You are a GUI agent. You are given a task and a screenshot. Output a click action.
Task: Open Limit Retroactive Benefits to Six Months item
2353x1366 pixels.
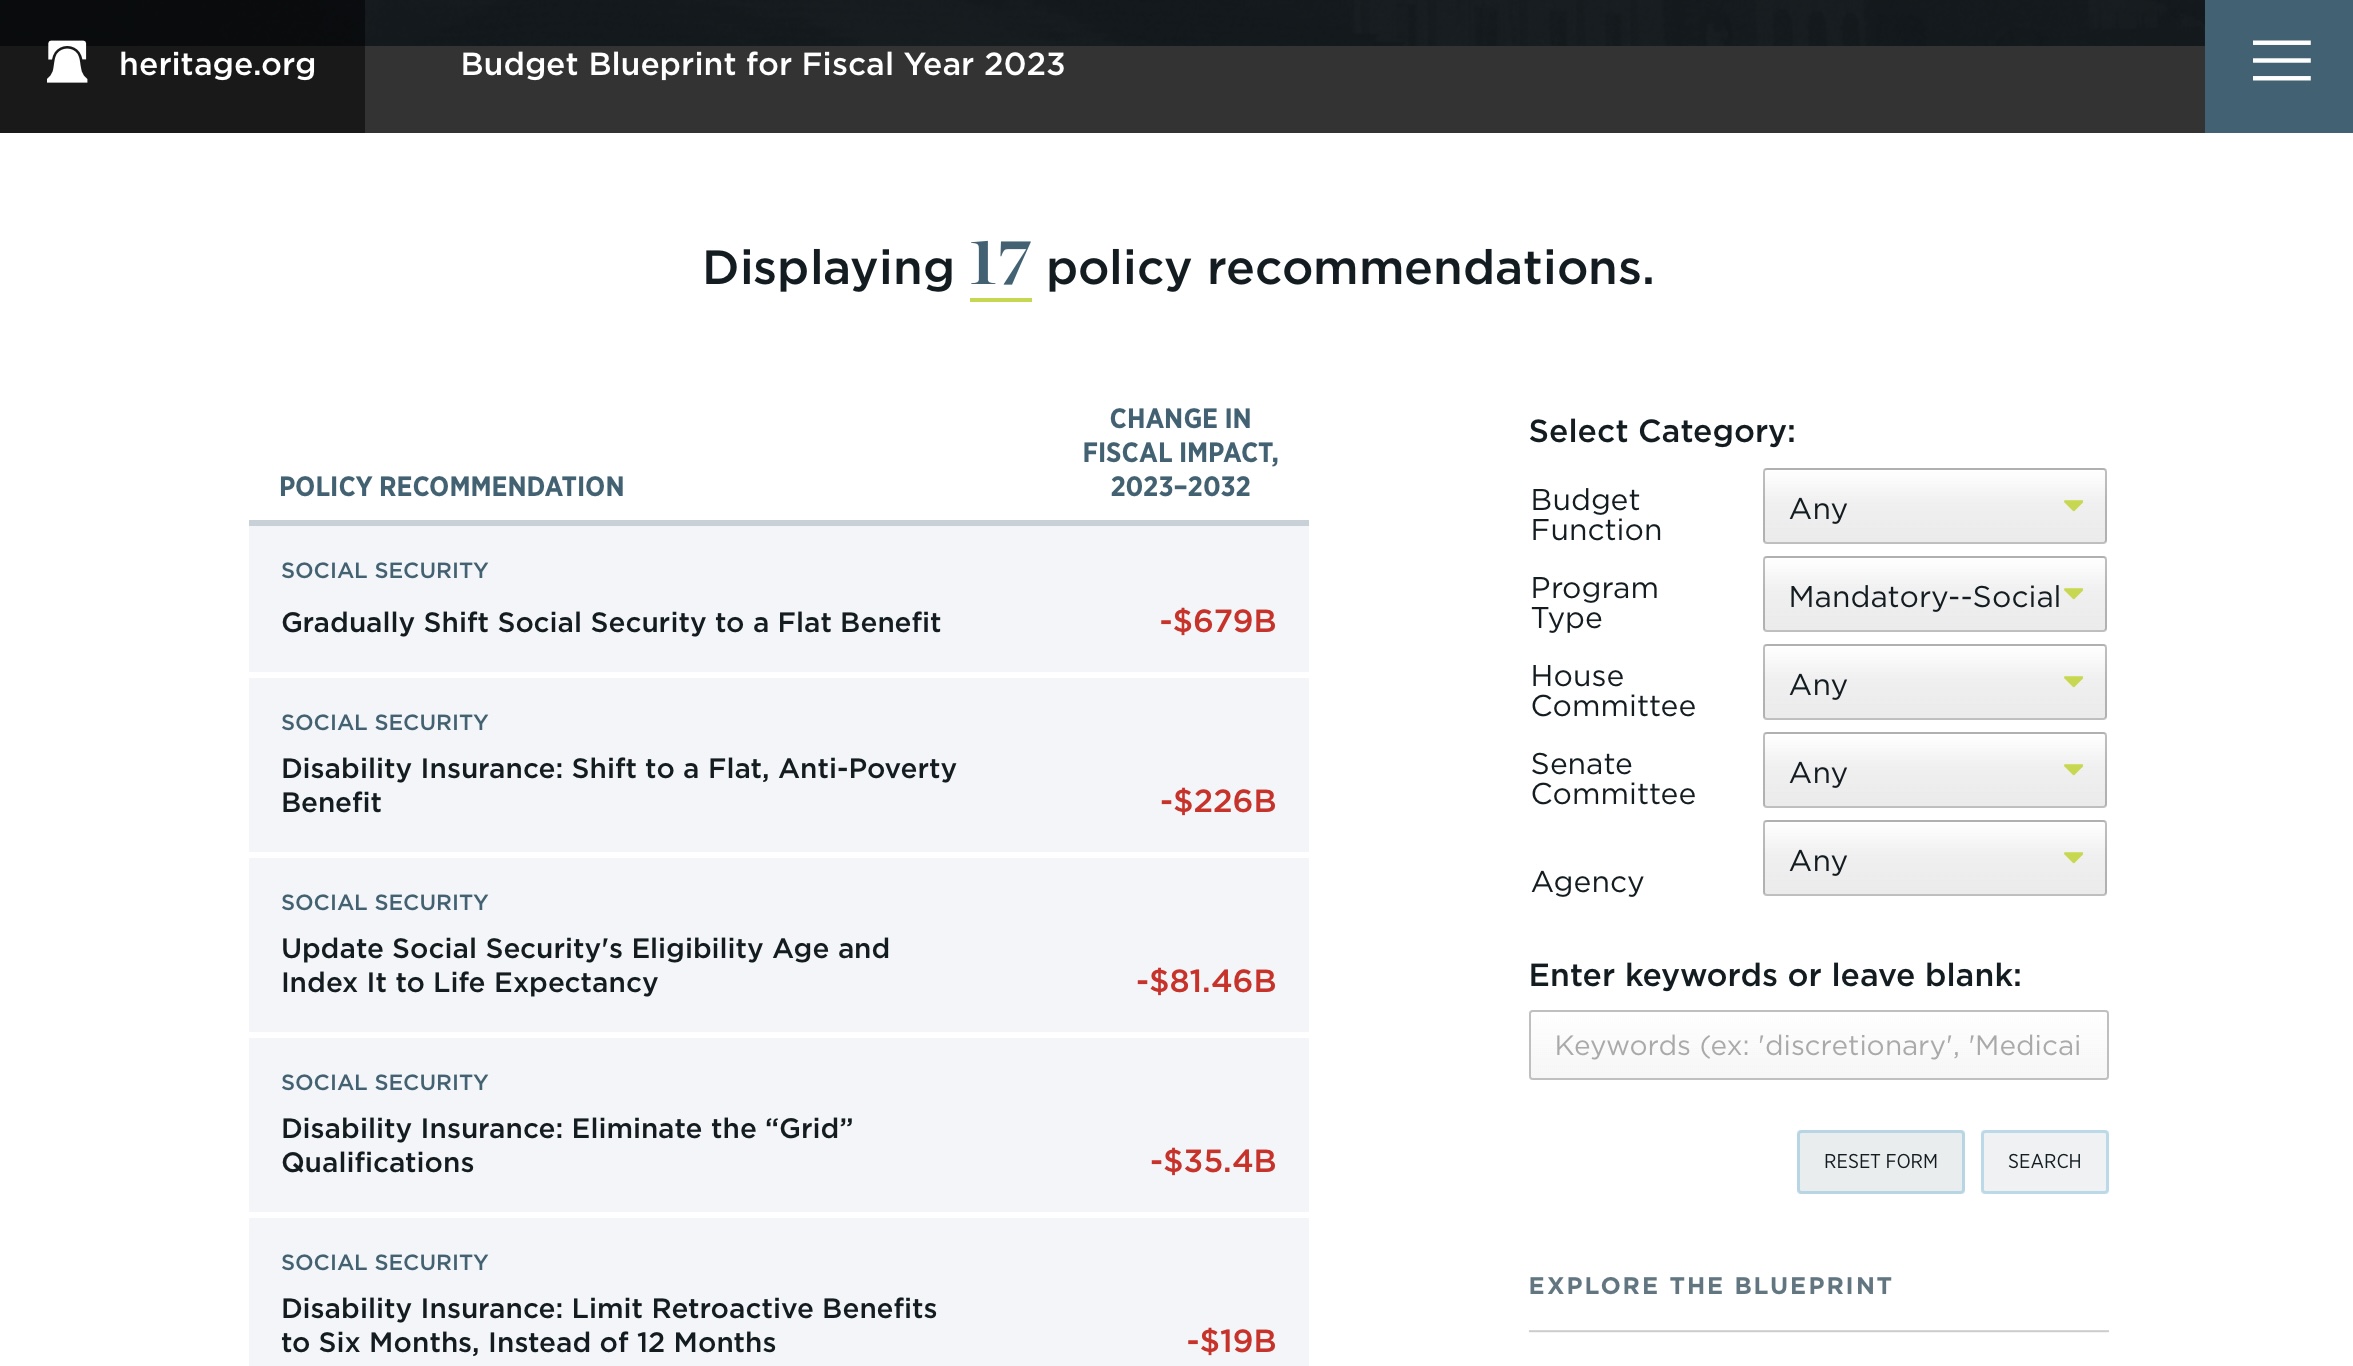608,1325
